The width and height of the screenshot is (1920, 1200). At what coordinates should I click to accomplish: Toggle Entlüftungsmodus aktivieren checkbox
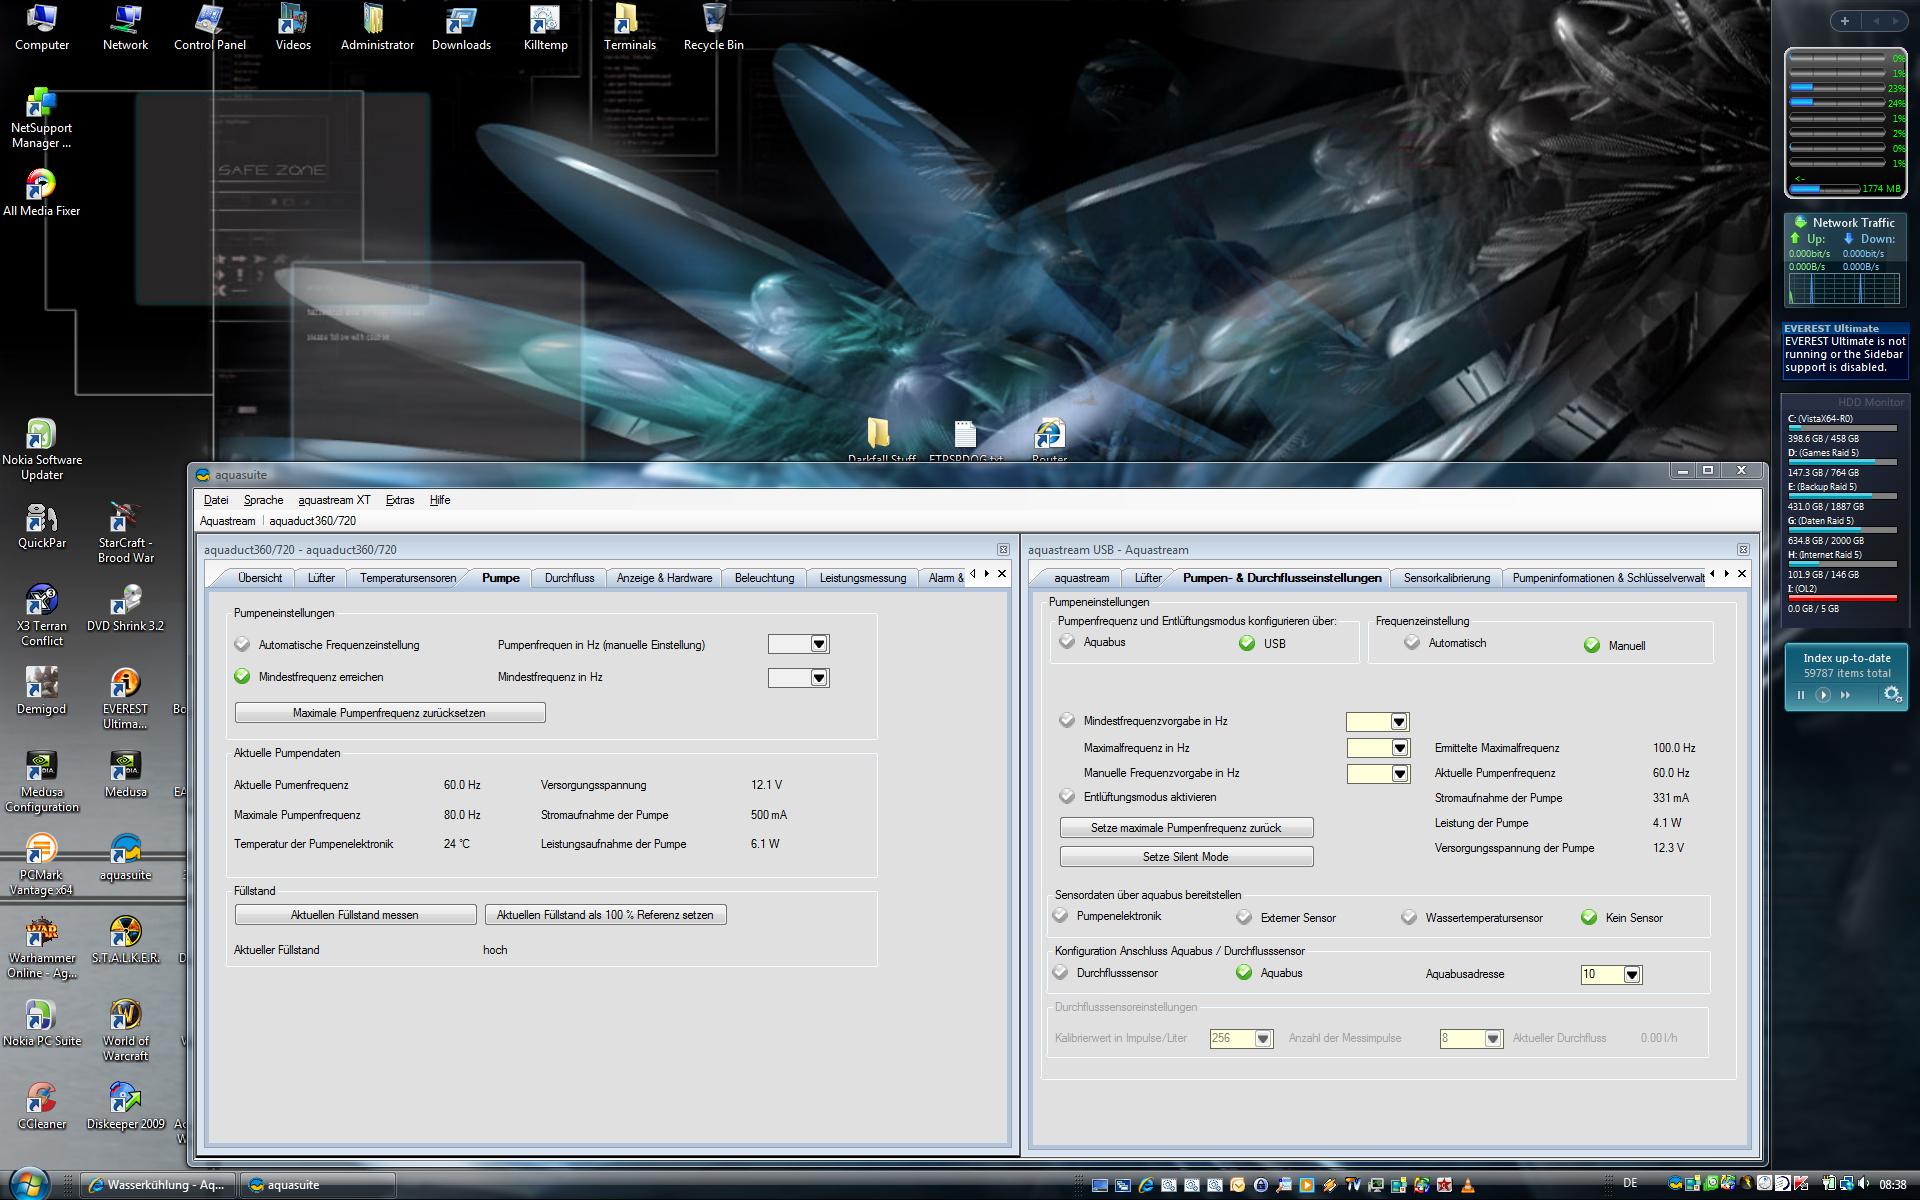tap(1068, 797)
